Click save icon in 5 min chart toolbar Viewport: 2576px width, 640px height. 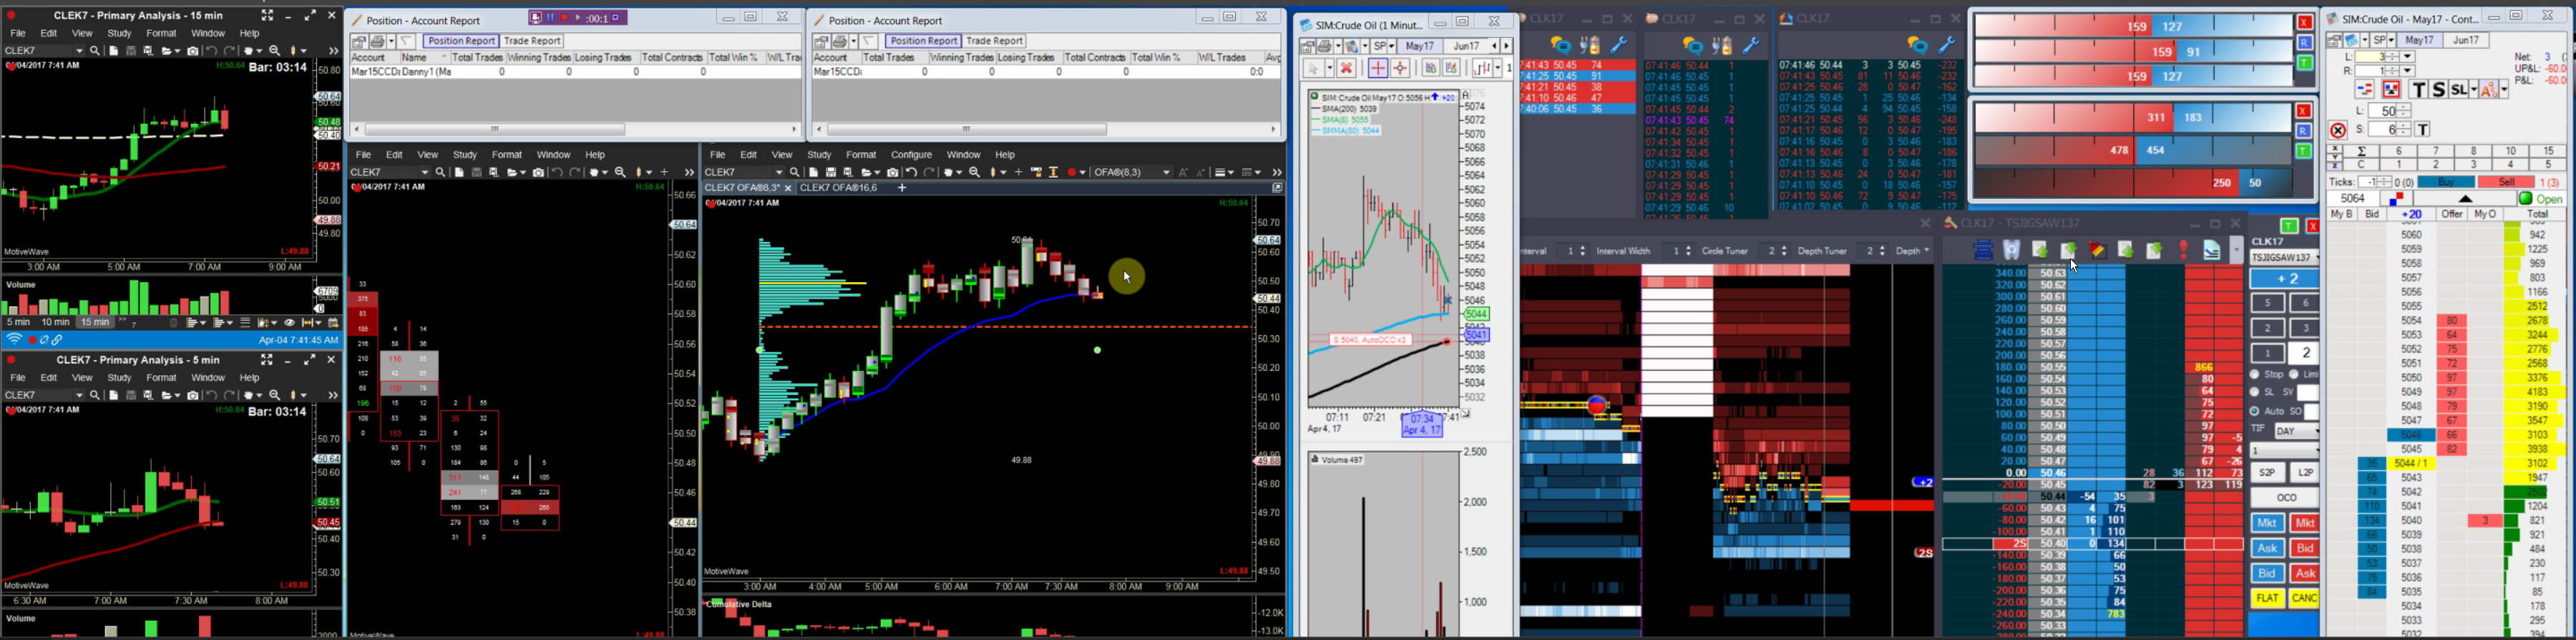(x=131, y=395)
